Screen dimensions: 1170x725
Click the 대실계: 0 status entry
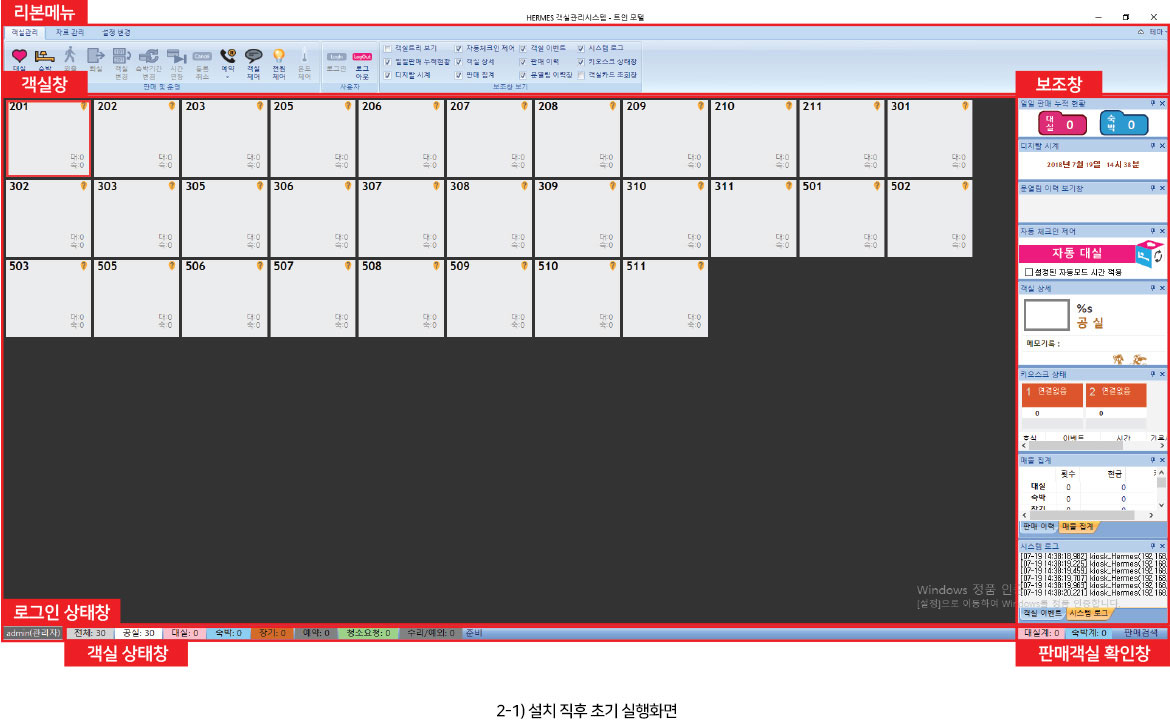1042,633
